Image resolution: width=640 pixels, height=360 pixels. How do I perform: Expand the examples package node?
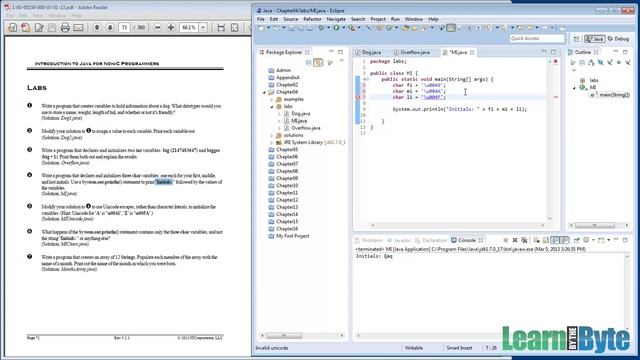point(272,100)
